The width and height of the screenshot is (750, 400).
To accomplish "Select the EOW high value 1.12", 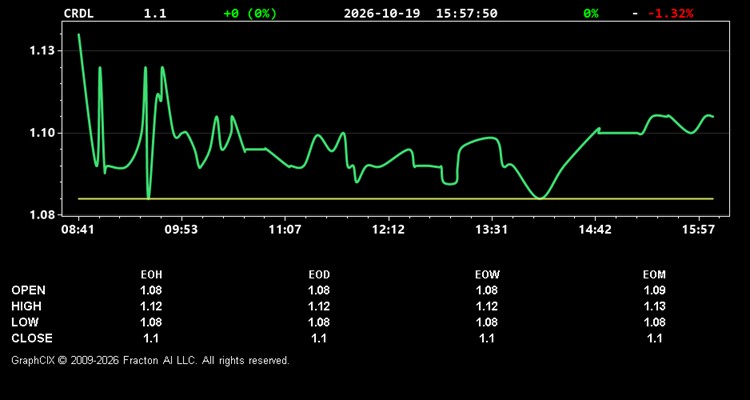I will [487, 306].
